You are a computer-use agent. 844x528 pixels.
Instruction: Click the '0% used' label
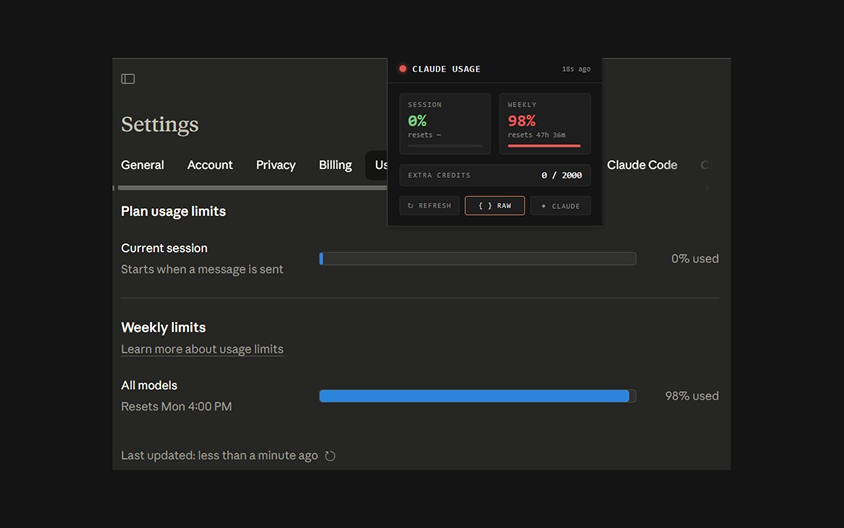coord(694,258)
